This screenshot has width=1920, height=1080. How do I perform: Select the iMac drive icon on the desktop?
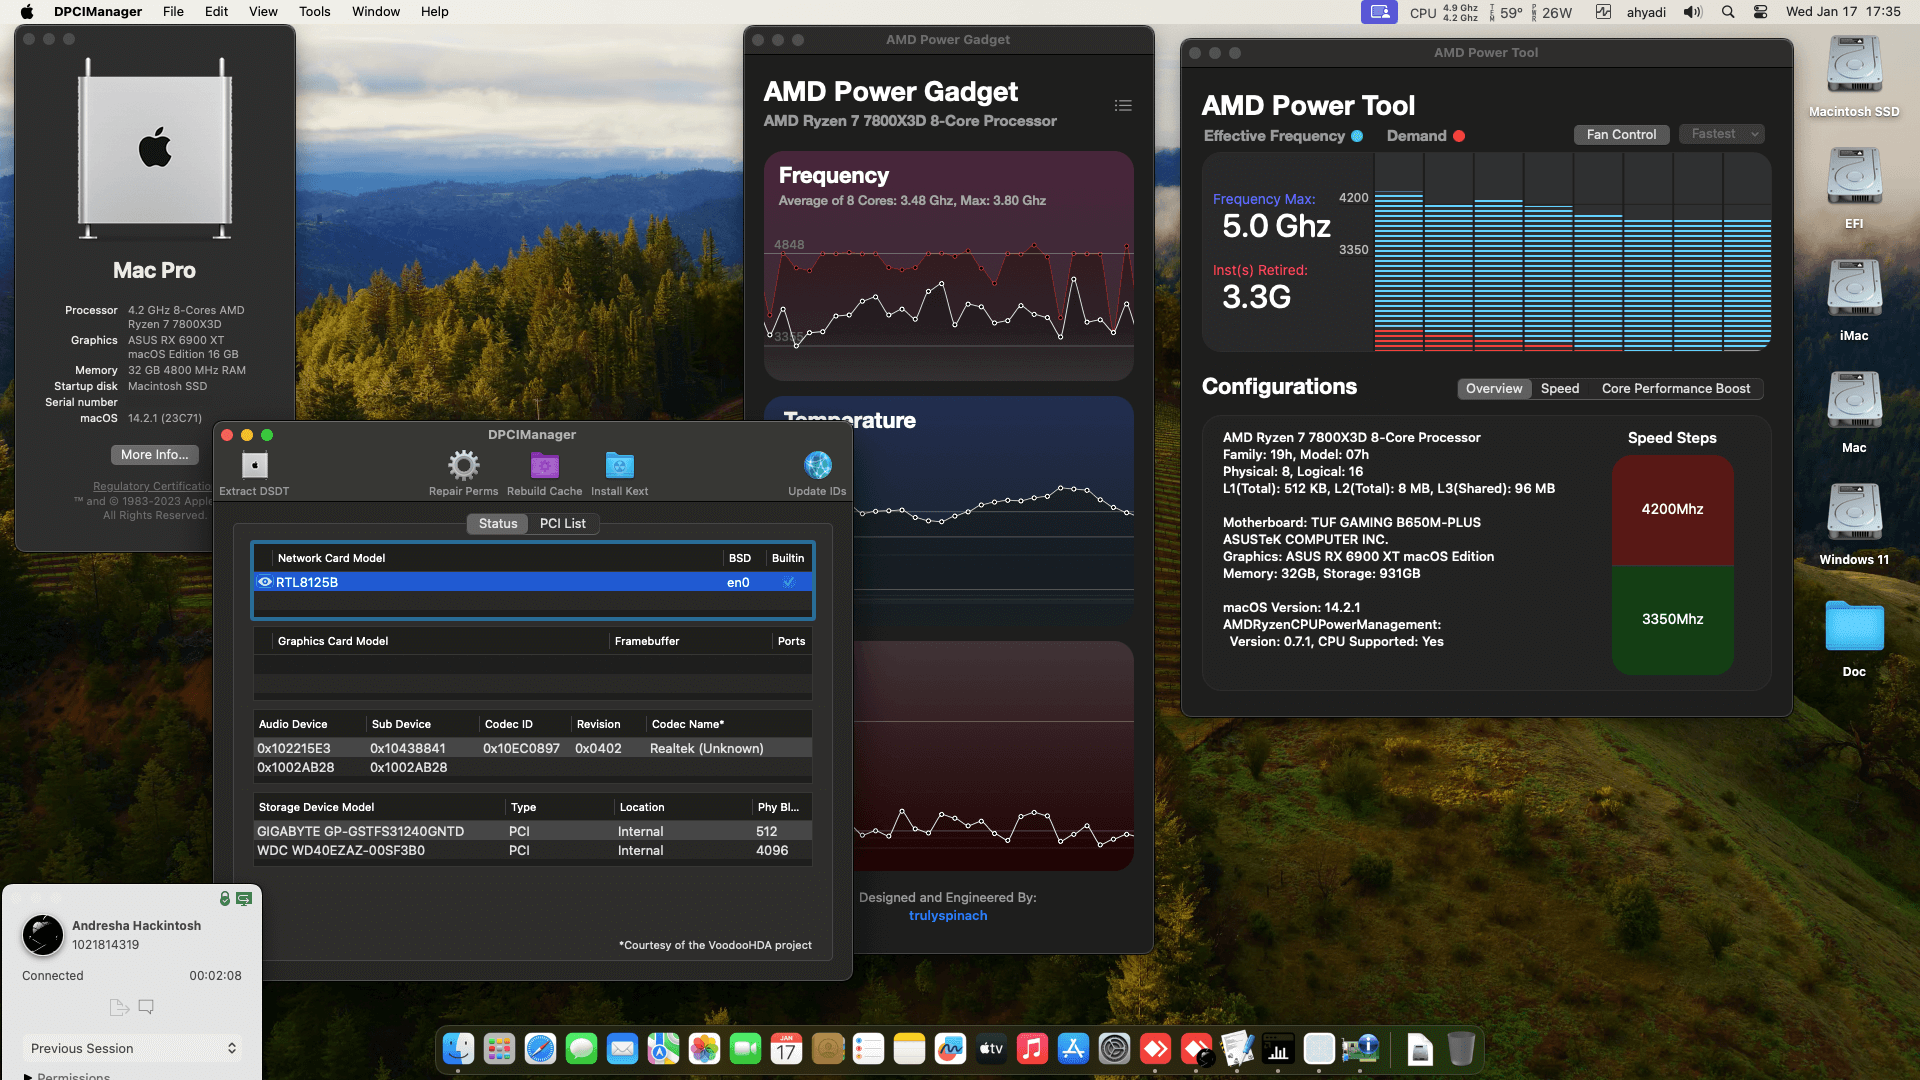[1854, 290]
